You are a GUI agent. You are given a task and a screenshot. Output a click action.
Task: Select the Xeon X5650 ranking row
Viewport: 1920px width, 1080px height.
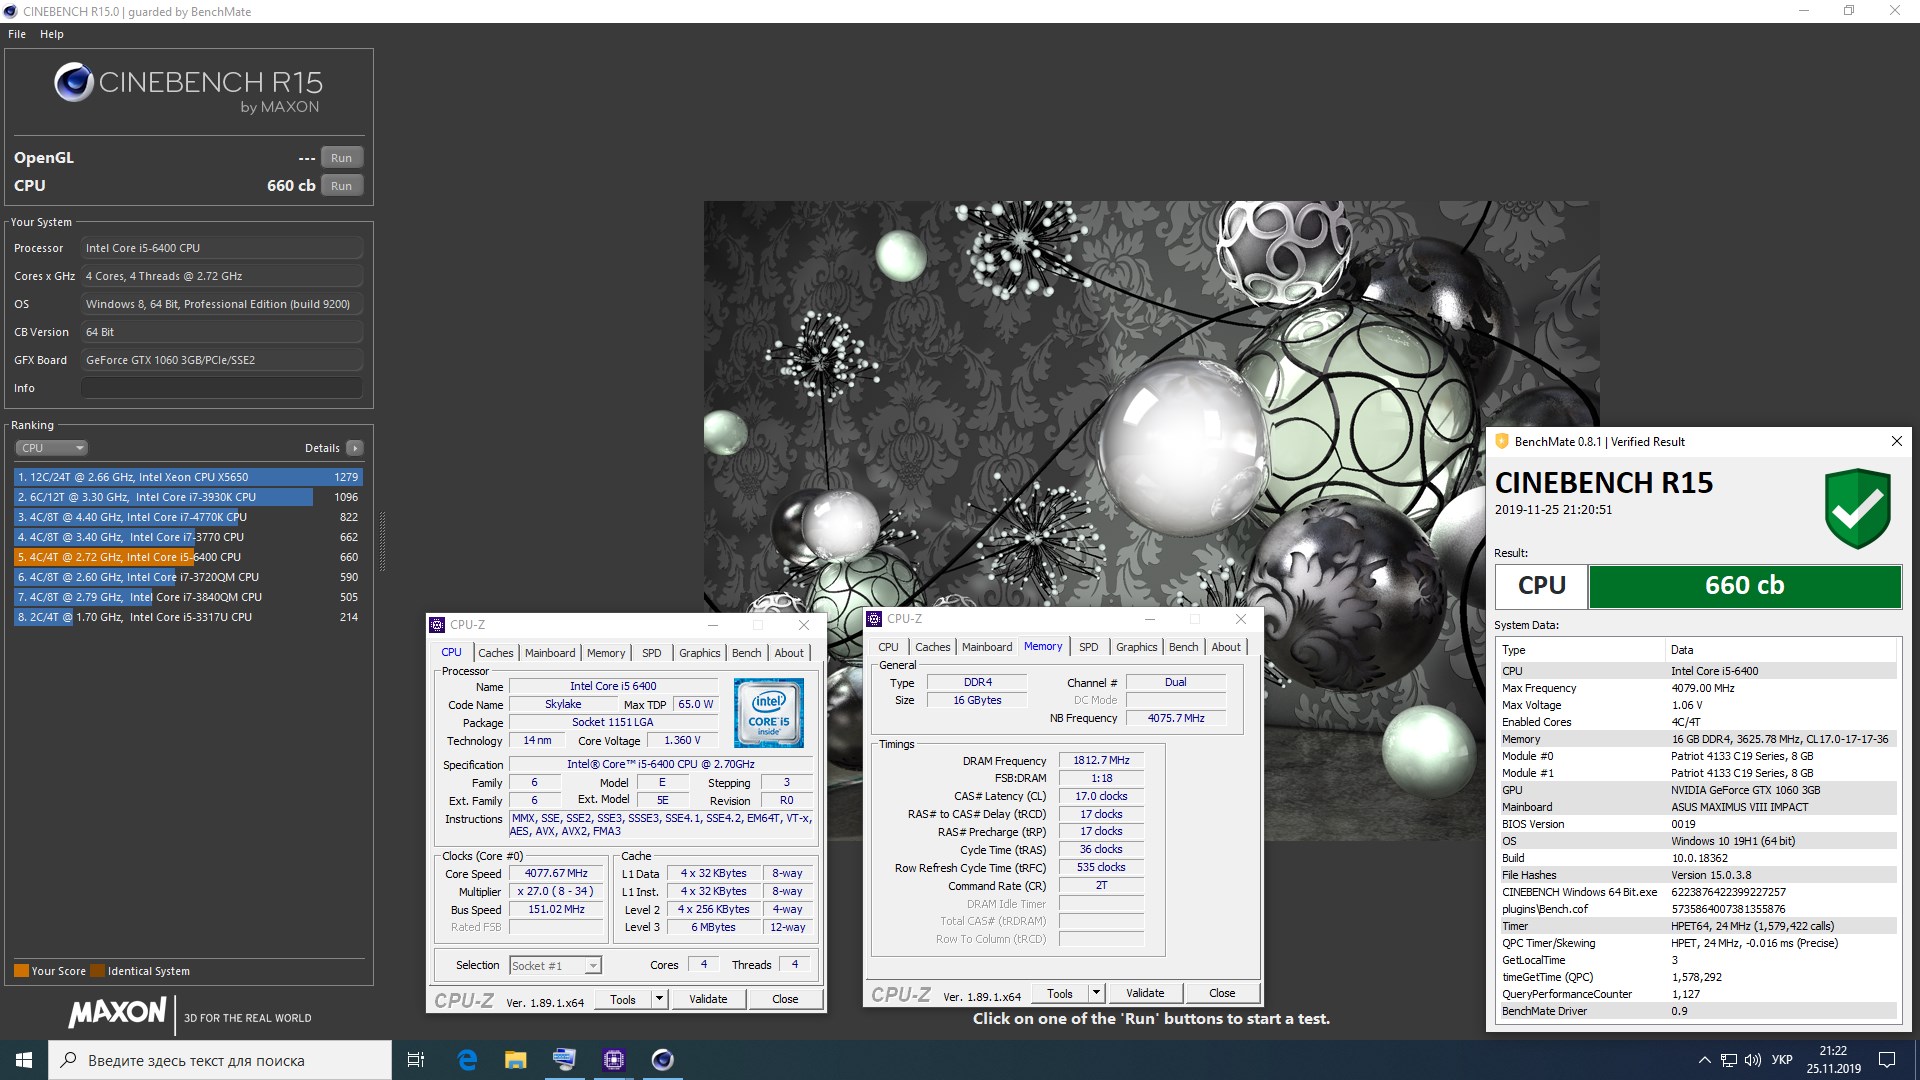[x=188, y=477]
